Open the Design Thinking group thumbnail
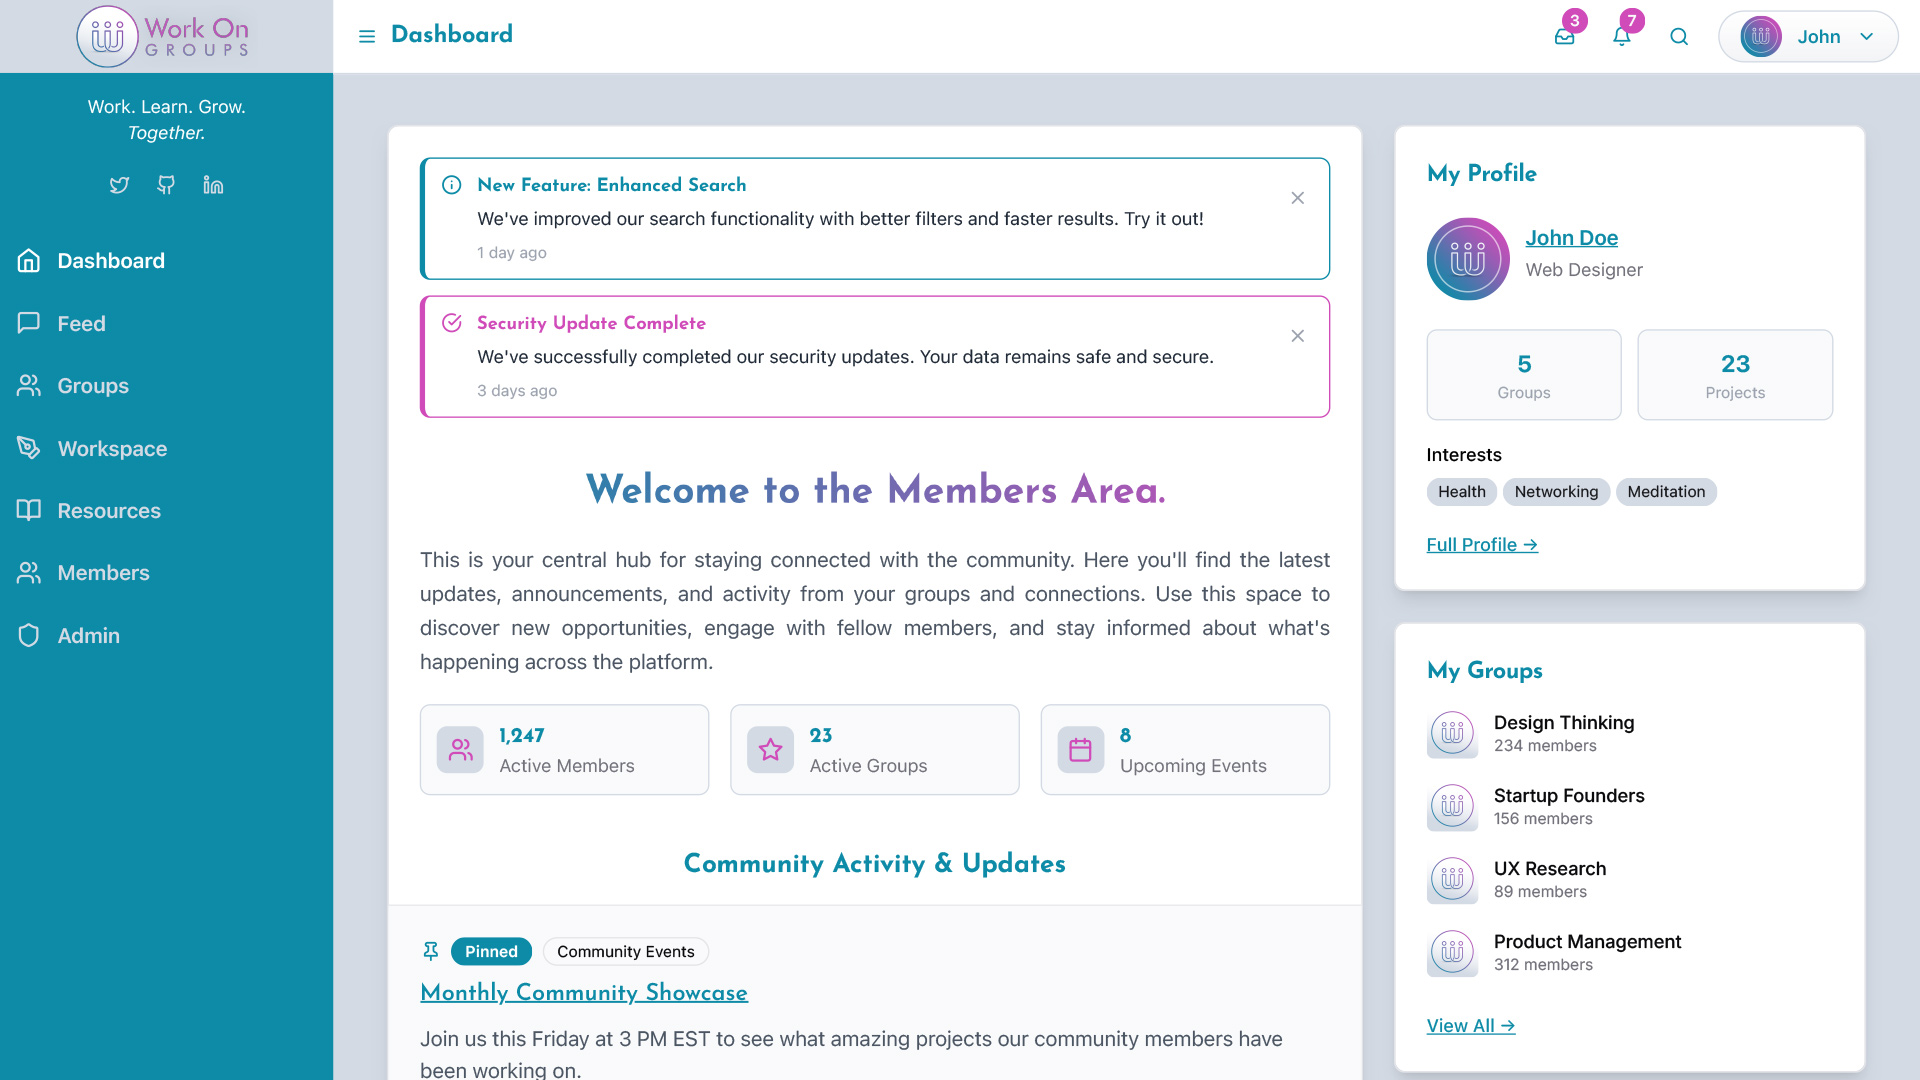The height and width of the screenshot is (1080, 1920). click(x=1452, y=734)
